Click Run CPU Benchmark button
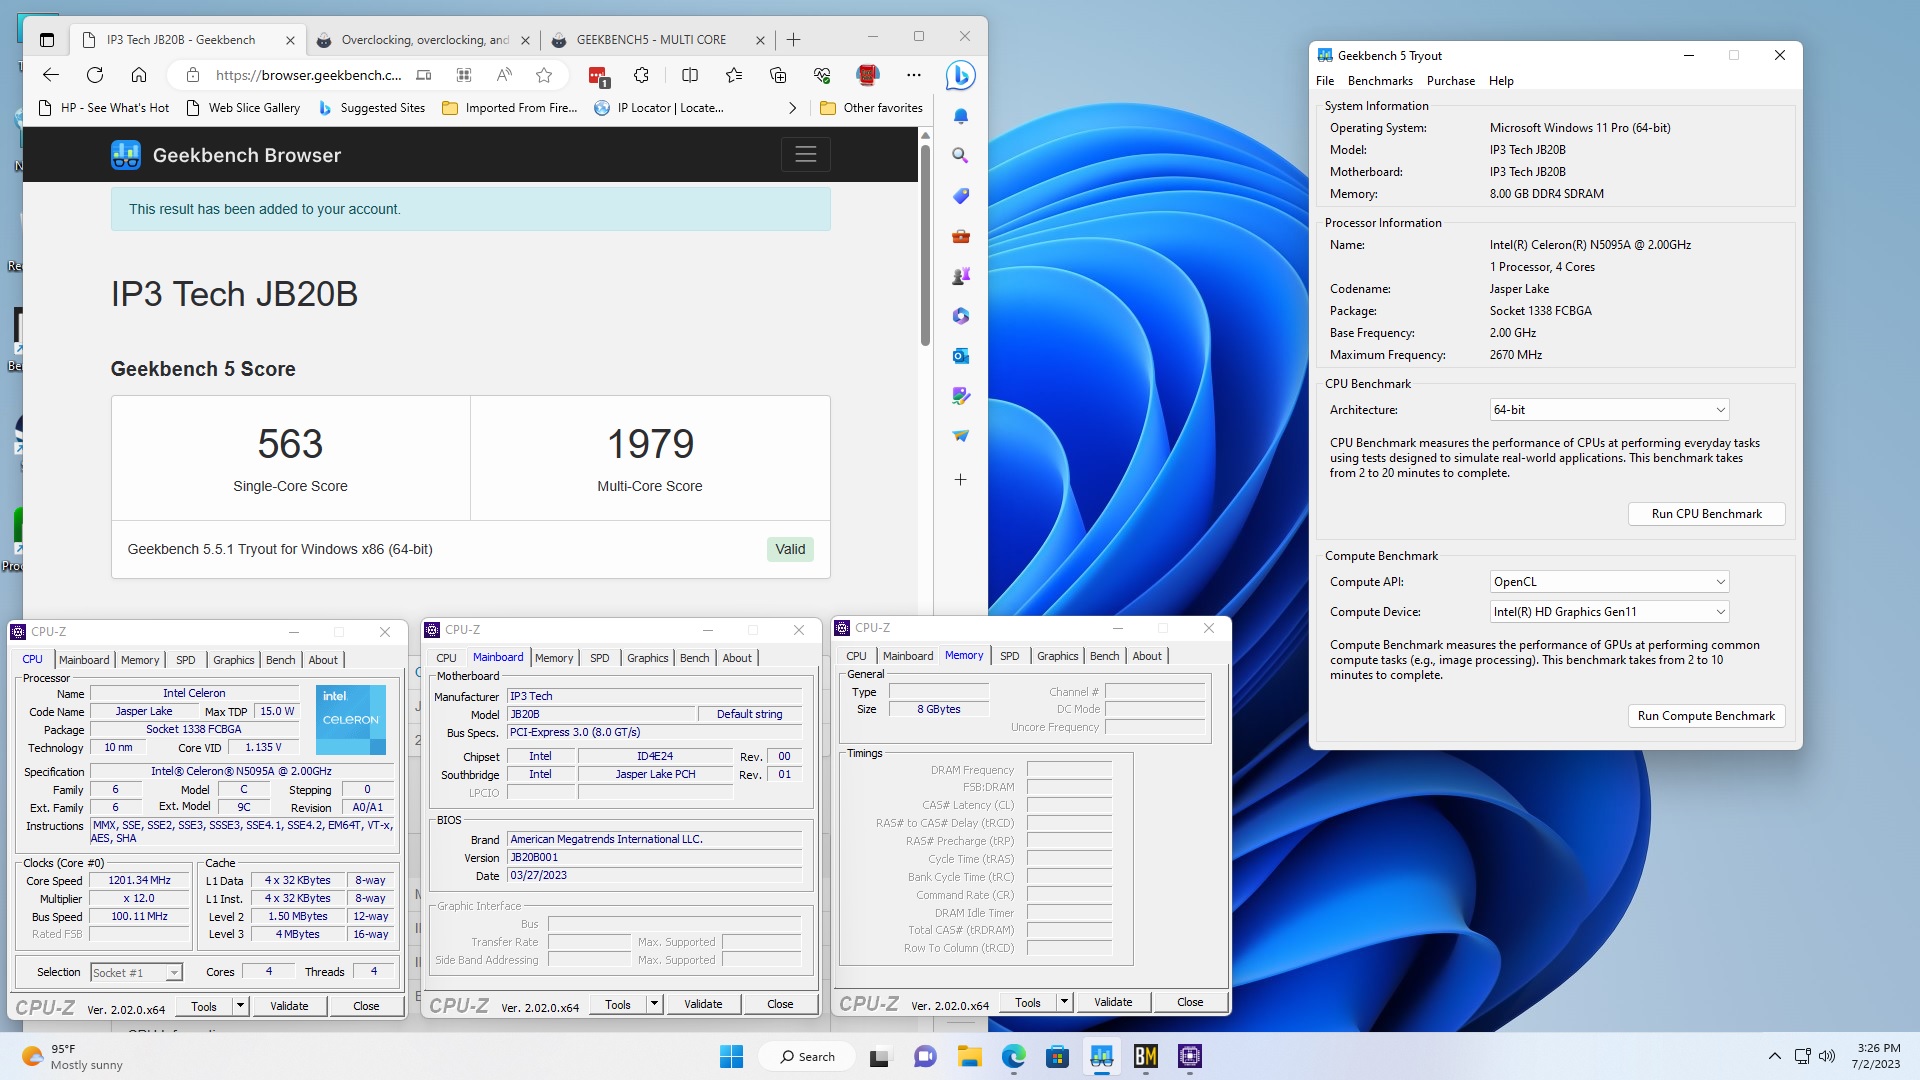1920x1080 pixels. [1706, 514]
